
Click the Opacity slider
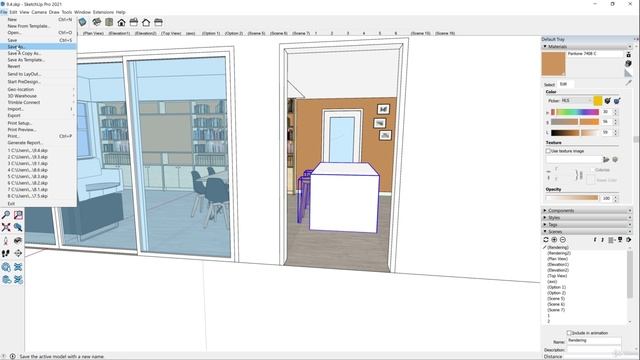coord(572,198)
